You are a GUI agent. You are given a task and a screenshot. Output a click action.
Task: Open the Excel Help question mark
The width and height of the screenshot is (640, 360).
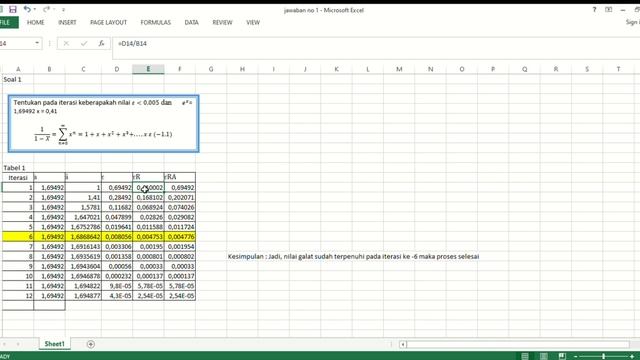594,10
